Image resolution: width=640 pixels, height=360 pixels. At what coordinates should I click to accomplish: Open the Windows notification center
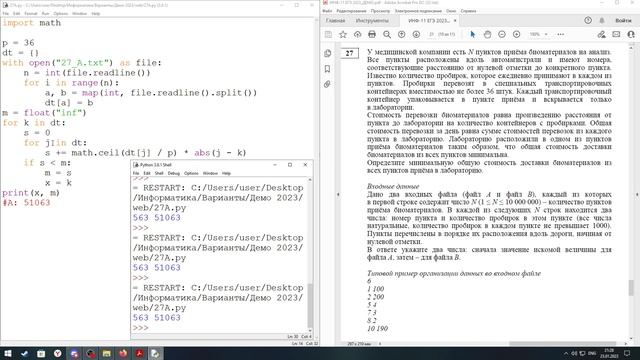pyautogui.click(x=627, y=353)
